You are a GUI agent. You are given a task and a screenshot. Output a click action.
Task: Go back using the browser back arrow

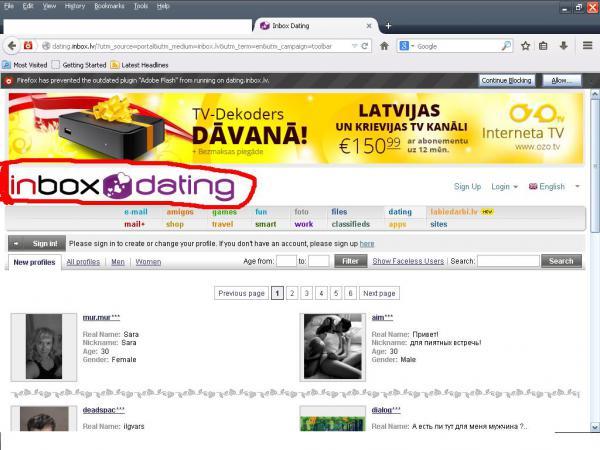12,46
